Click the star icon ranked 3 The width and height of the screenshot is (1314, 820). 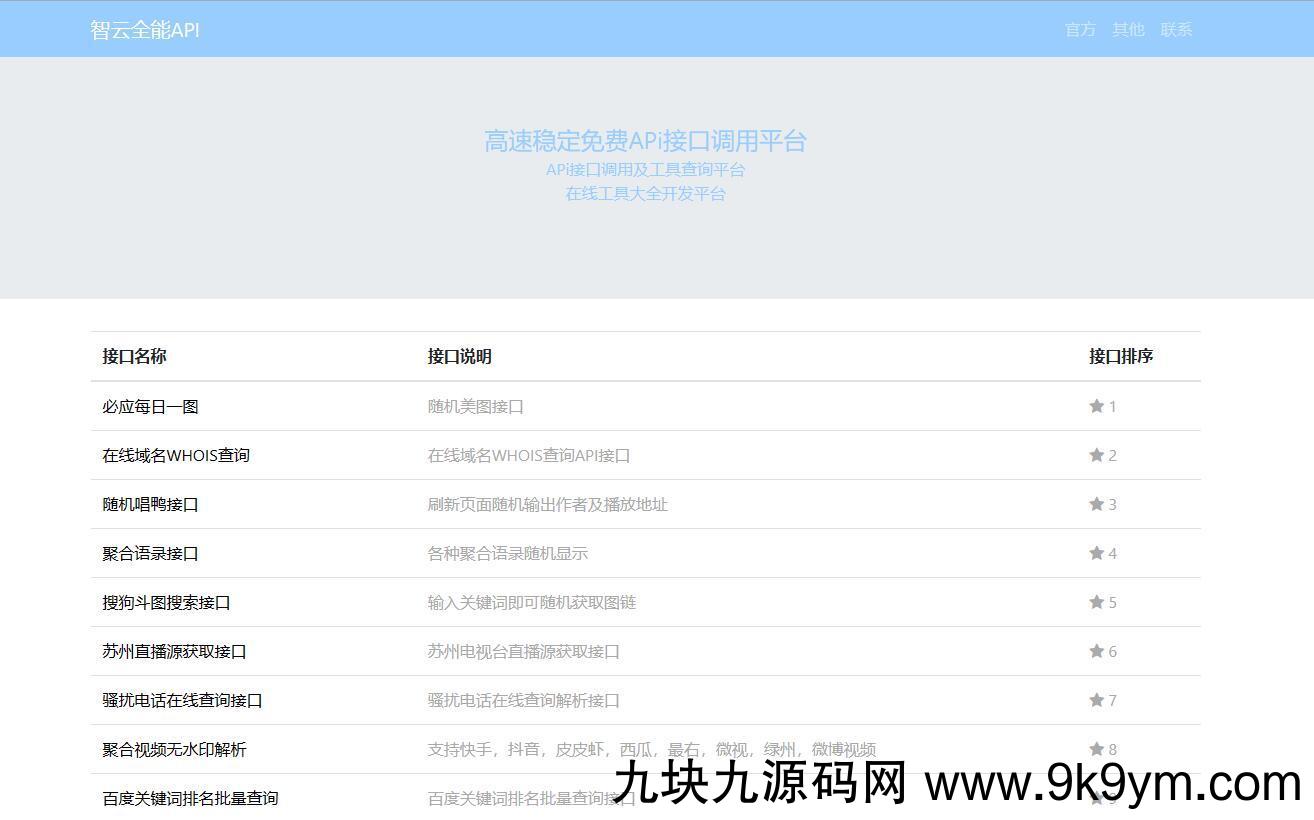click(x=1096, y=504)
